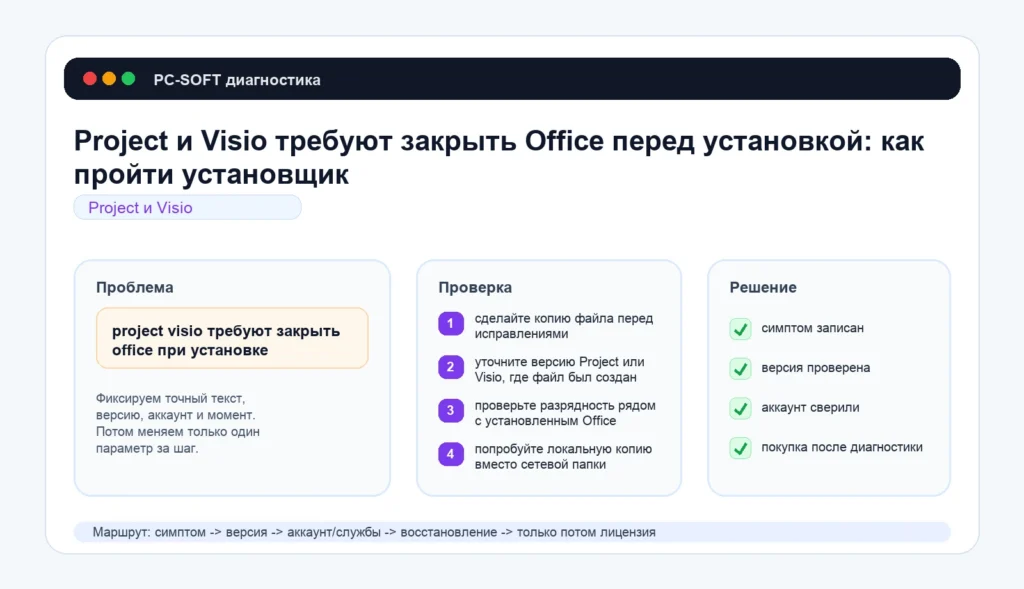Toggle the 'аккаунт сверили' checkbox
The width and height of the screenshot is (1024, 589).
tap(741, 408)
